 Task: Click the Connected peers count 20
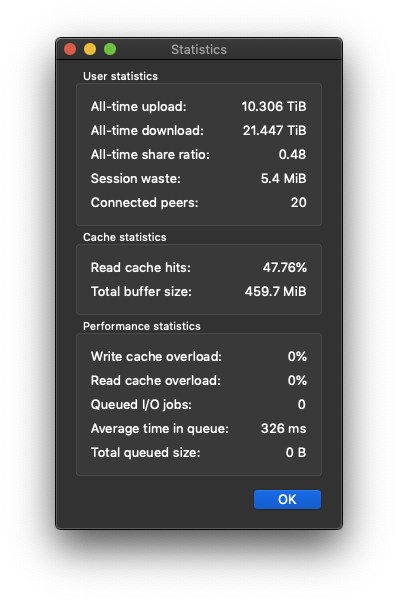tap(298, 203)
